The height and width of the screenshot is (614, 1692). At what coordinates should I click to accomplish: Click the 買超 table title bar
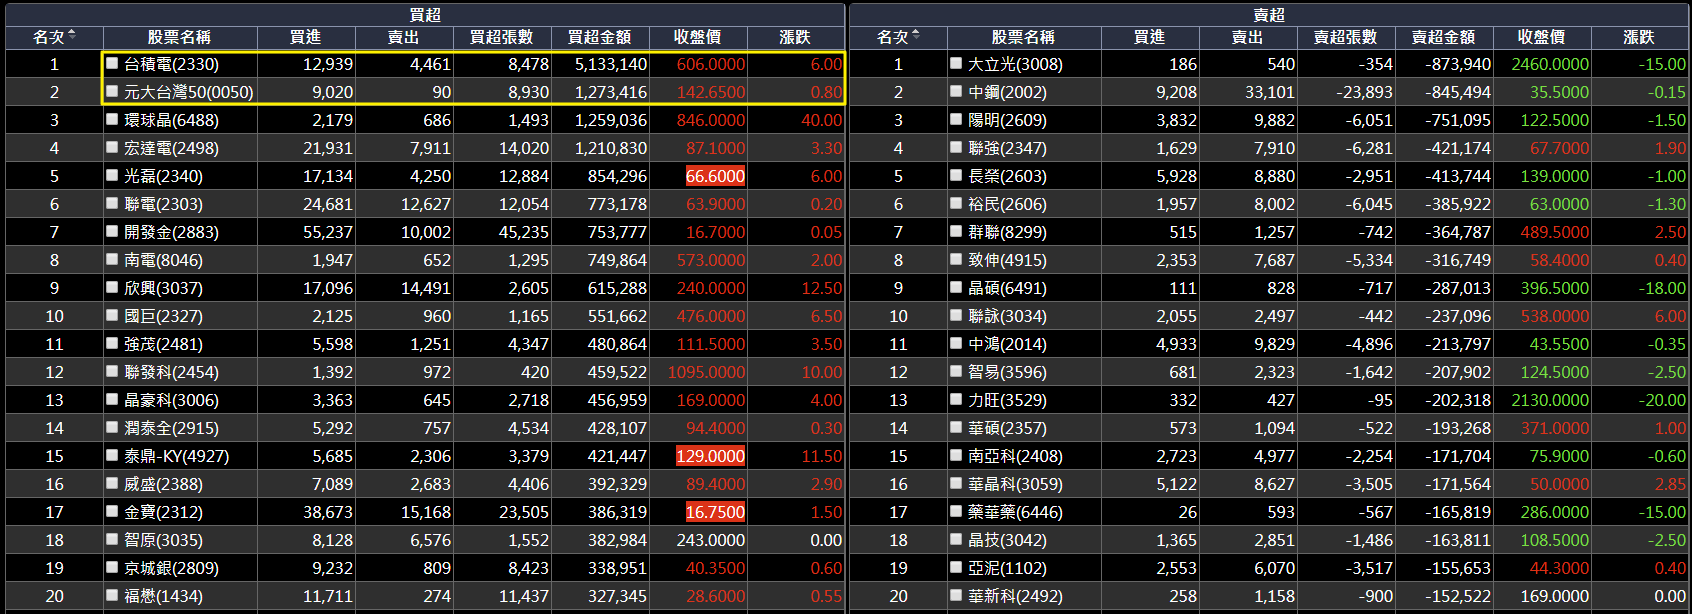click(x=425, y=14)
